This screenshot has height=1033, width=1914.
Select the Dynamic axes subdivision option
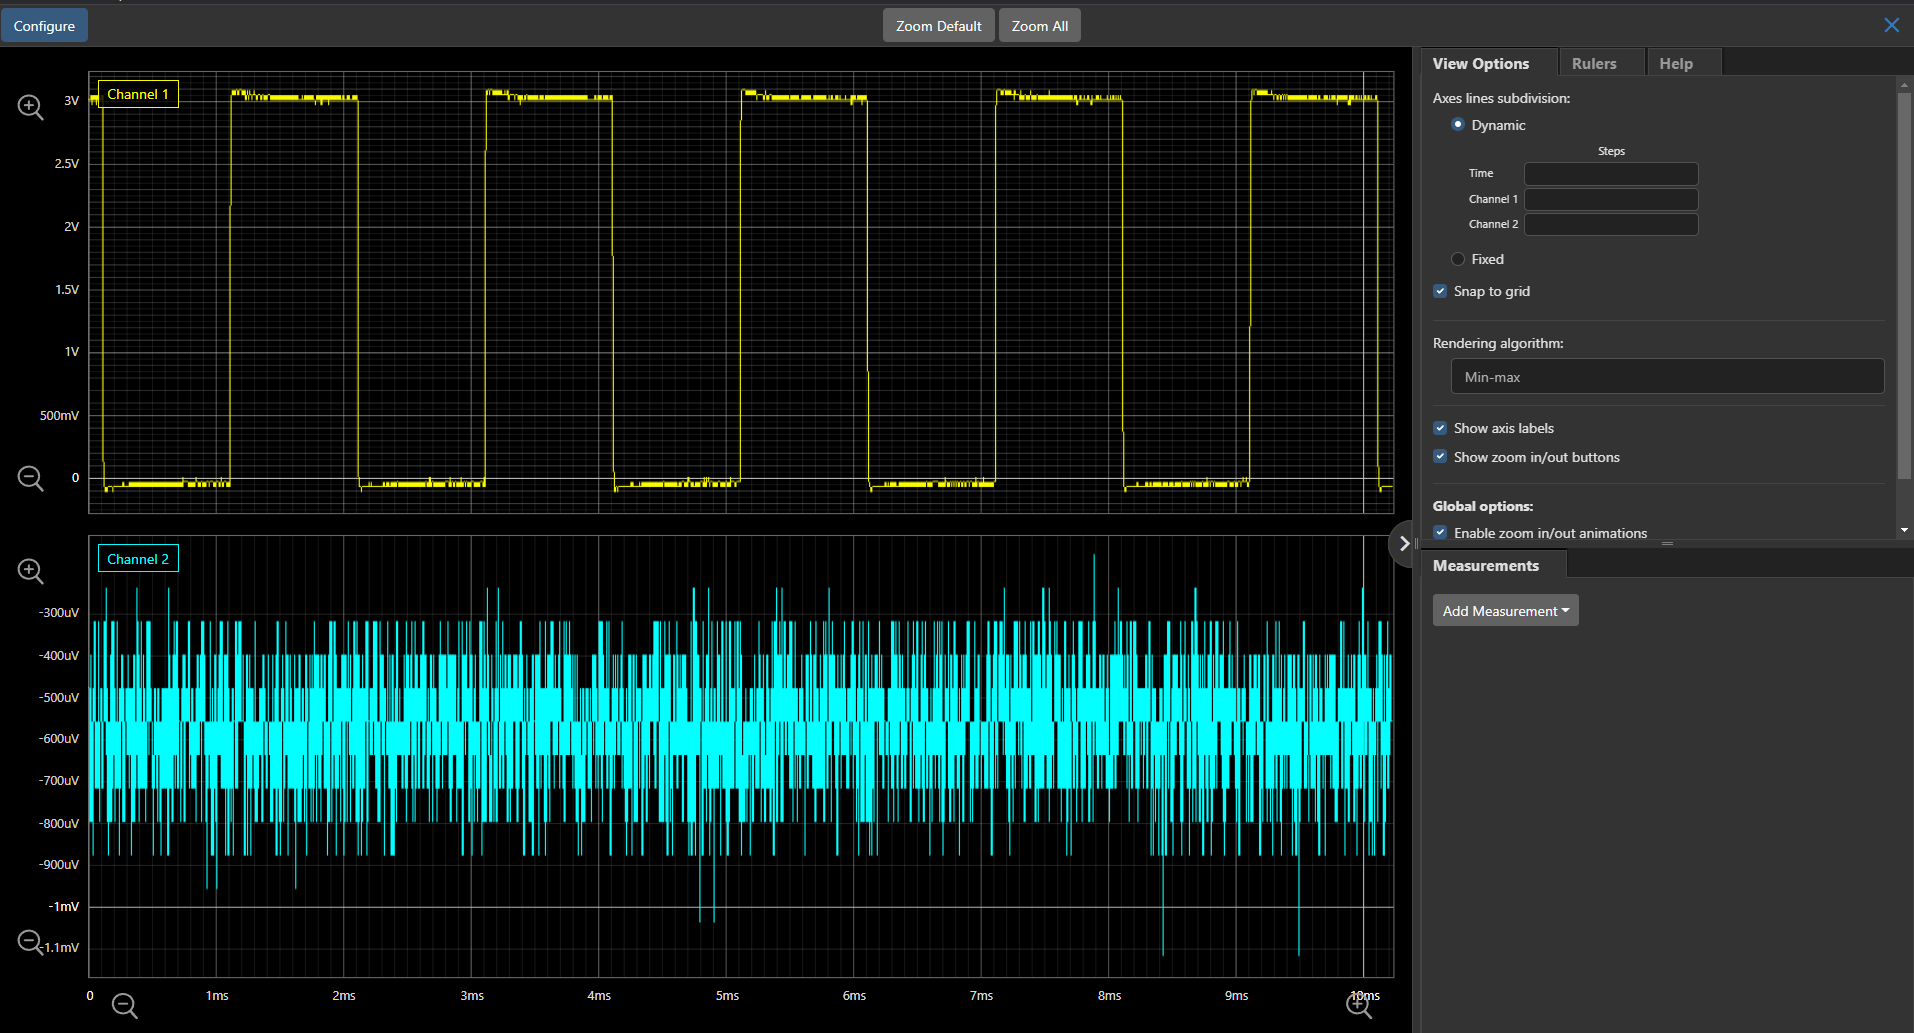point(1458,125)
